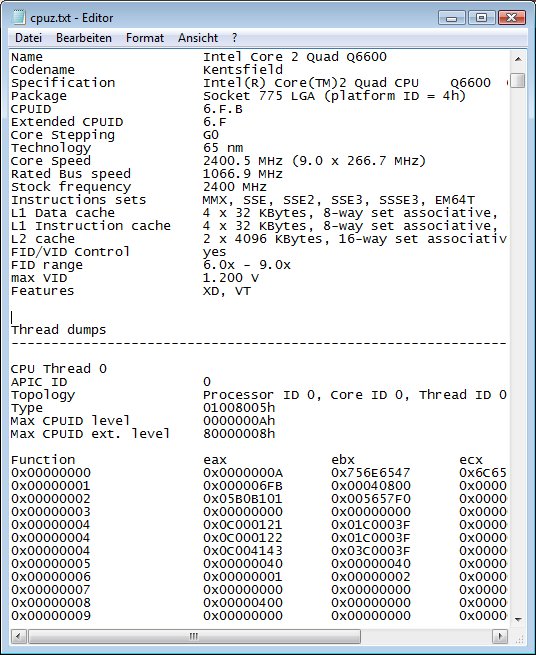Close the cpuz.txt Editor window
The height and width of the screenshot is (655, 536).
pos(511,18)
